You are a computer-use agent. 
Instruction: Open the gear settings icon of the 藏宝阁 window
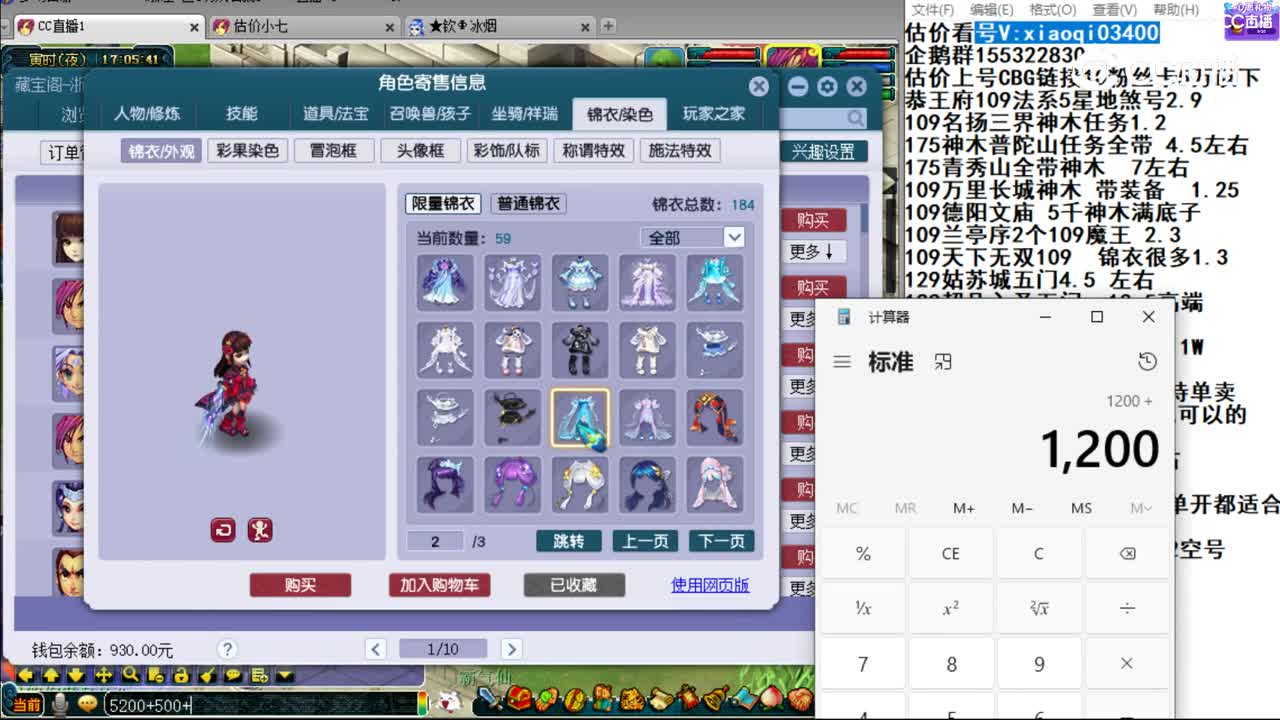[x=826, y=87]
